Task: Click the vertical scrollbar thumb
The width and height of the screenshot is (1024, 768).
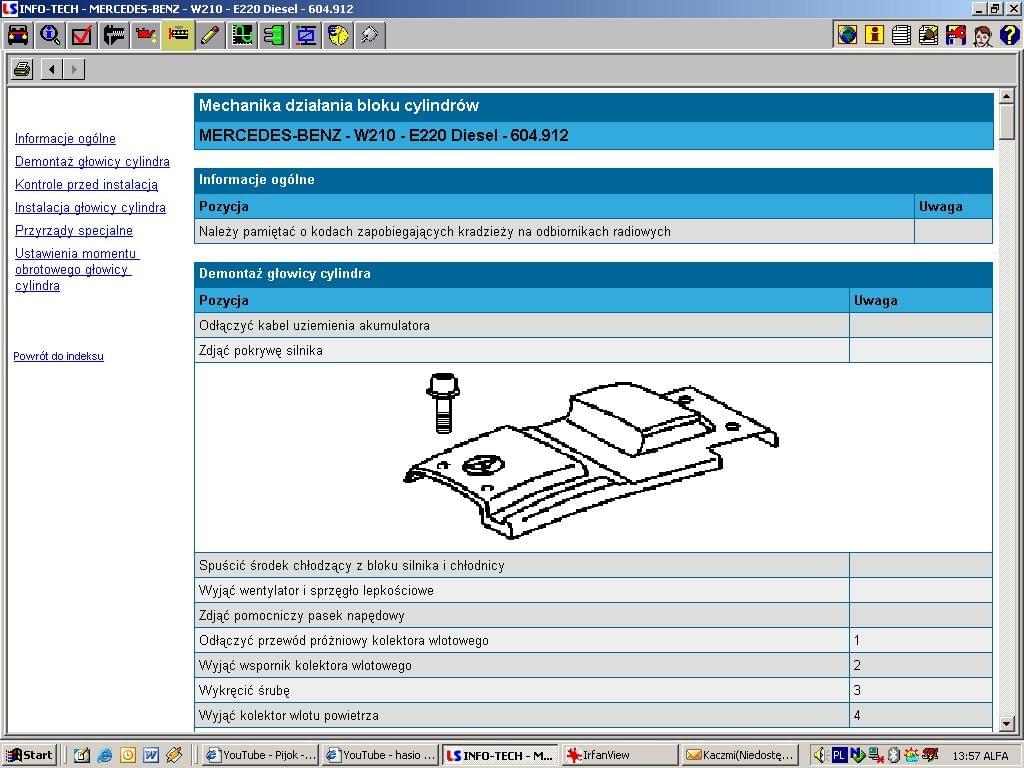Action: tap(1006, 121)
